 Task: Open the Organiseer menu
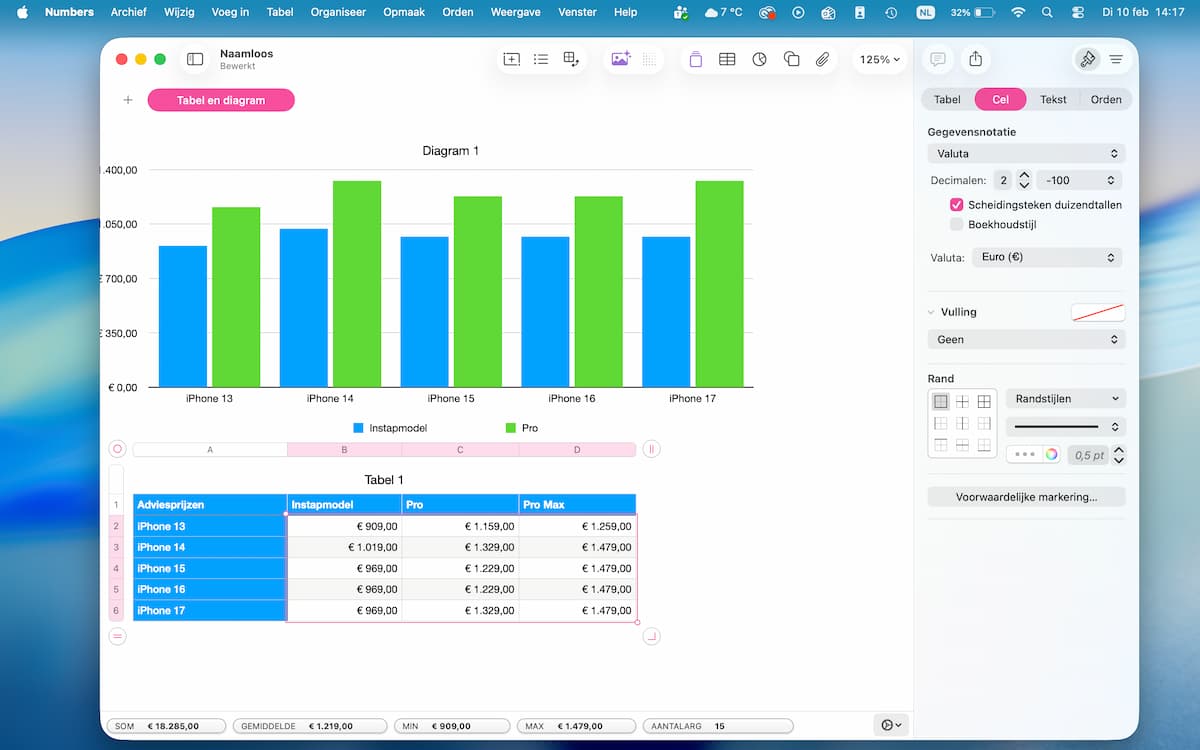point(340,12)
